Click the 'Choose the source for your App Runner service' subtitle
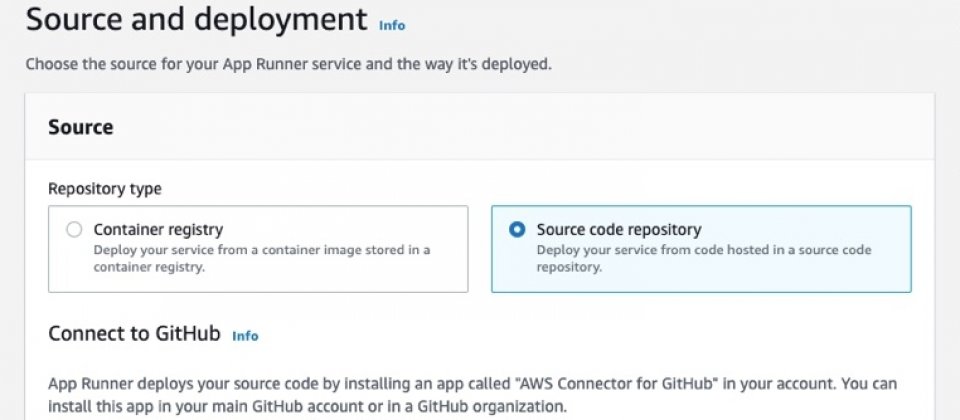The image size is (960, 420). point(288,64)
